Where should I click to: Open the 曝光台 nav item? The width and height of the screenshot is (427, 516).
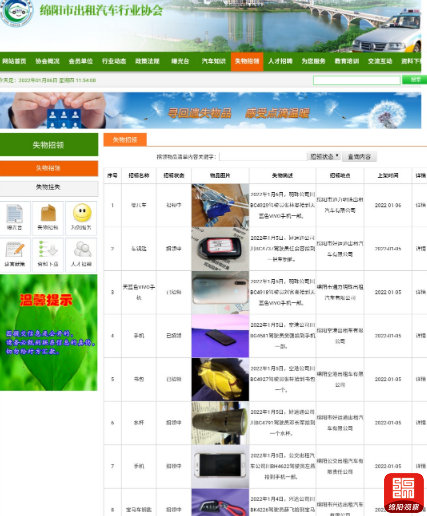[x=180, y=61]
